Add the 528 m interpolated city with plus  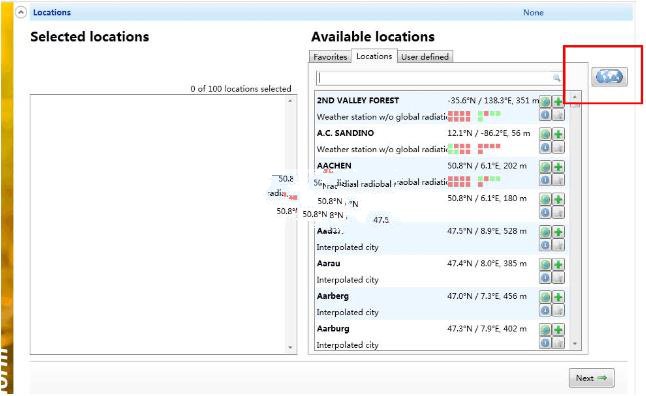(558, 232)
